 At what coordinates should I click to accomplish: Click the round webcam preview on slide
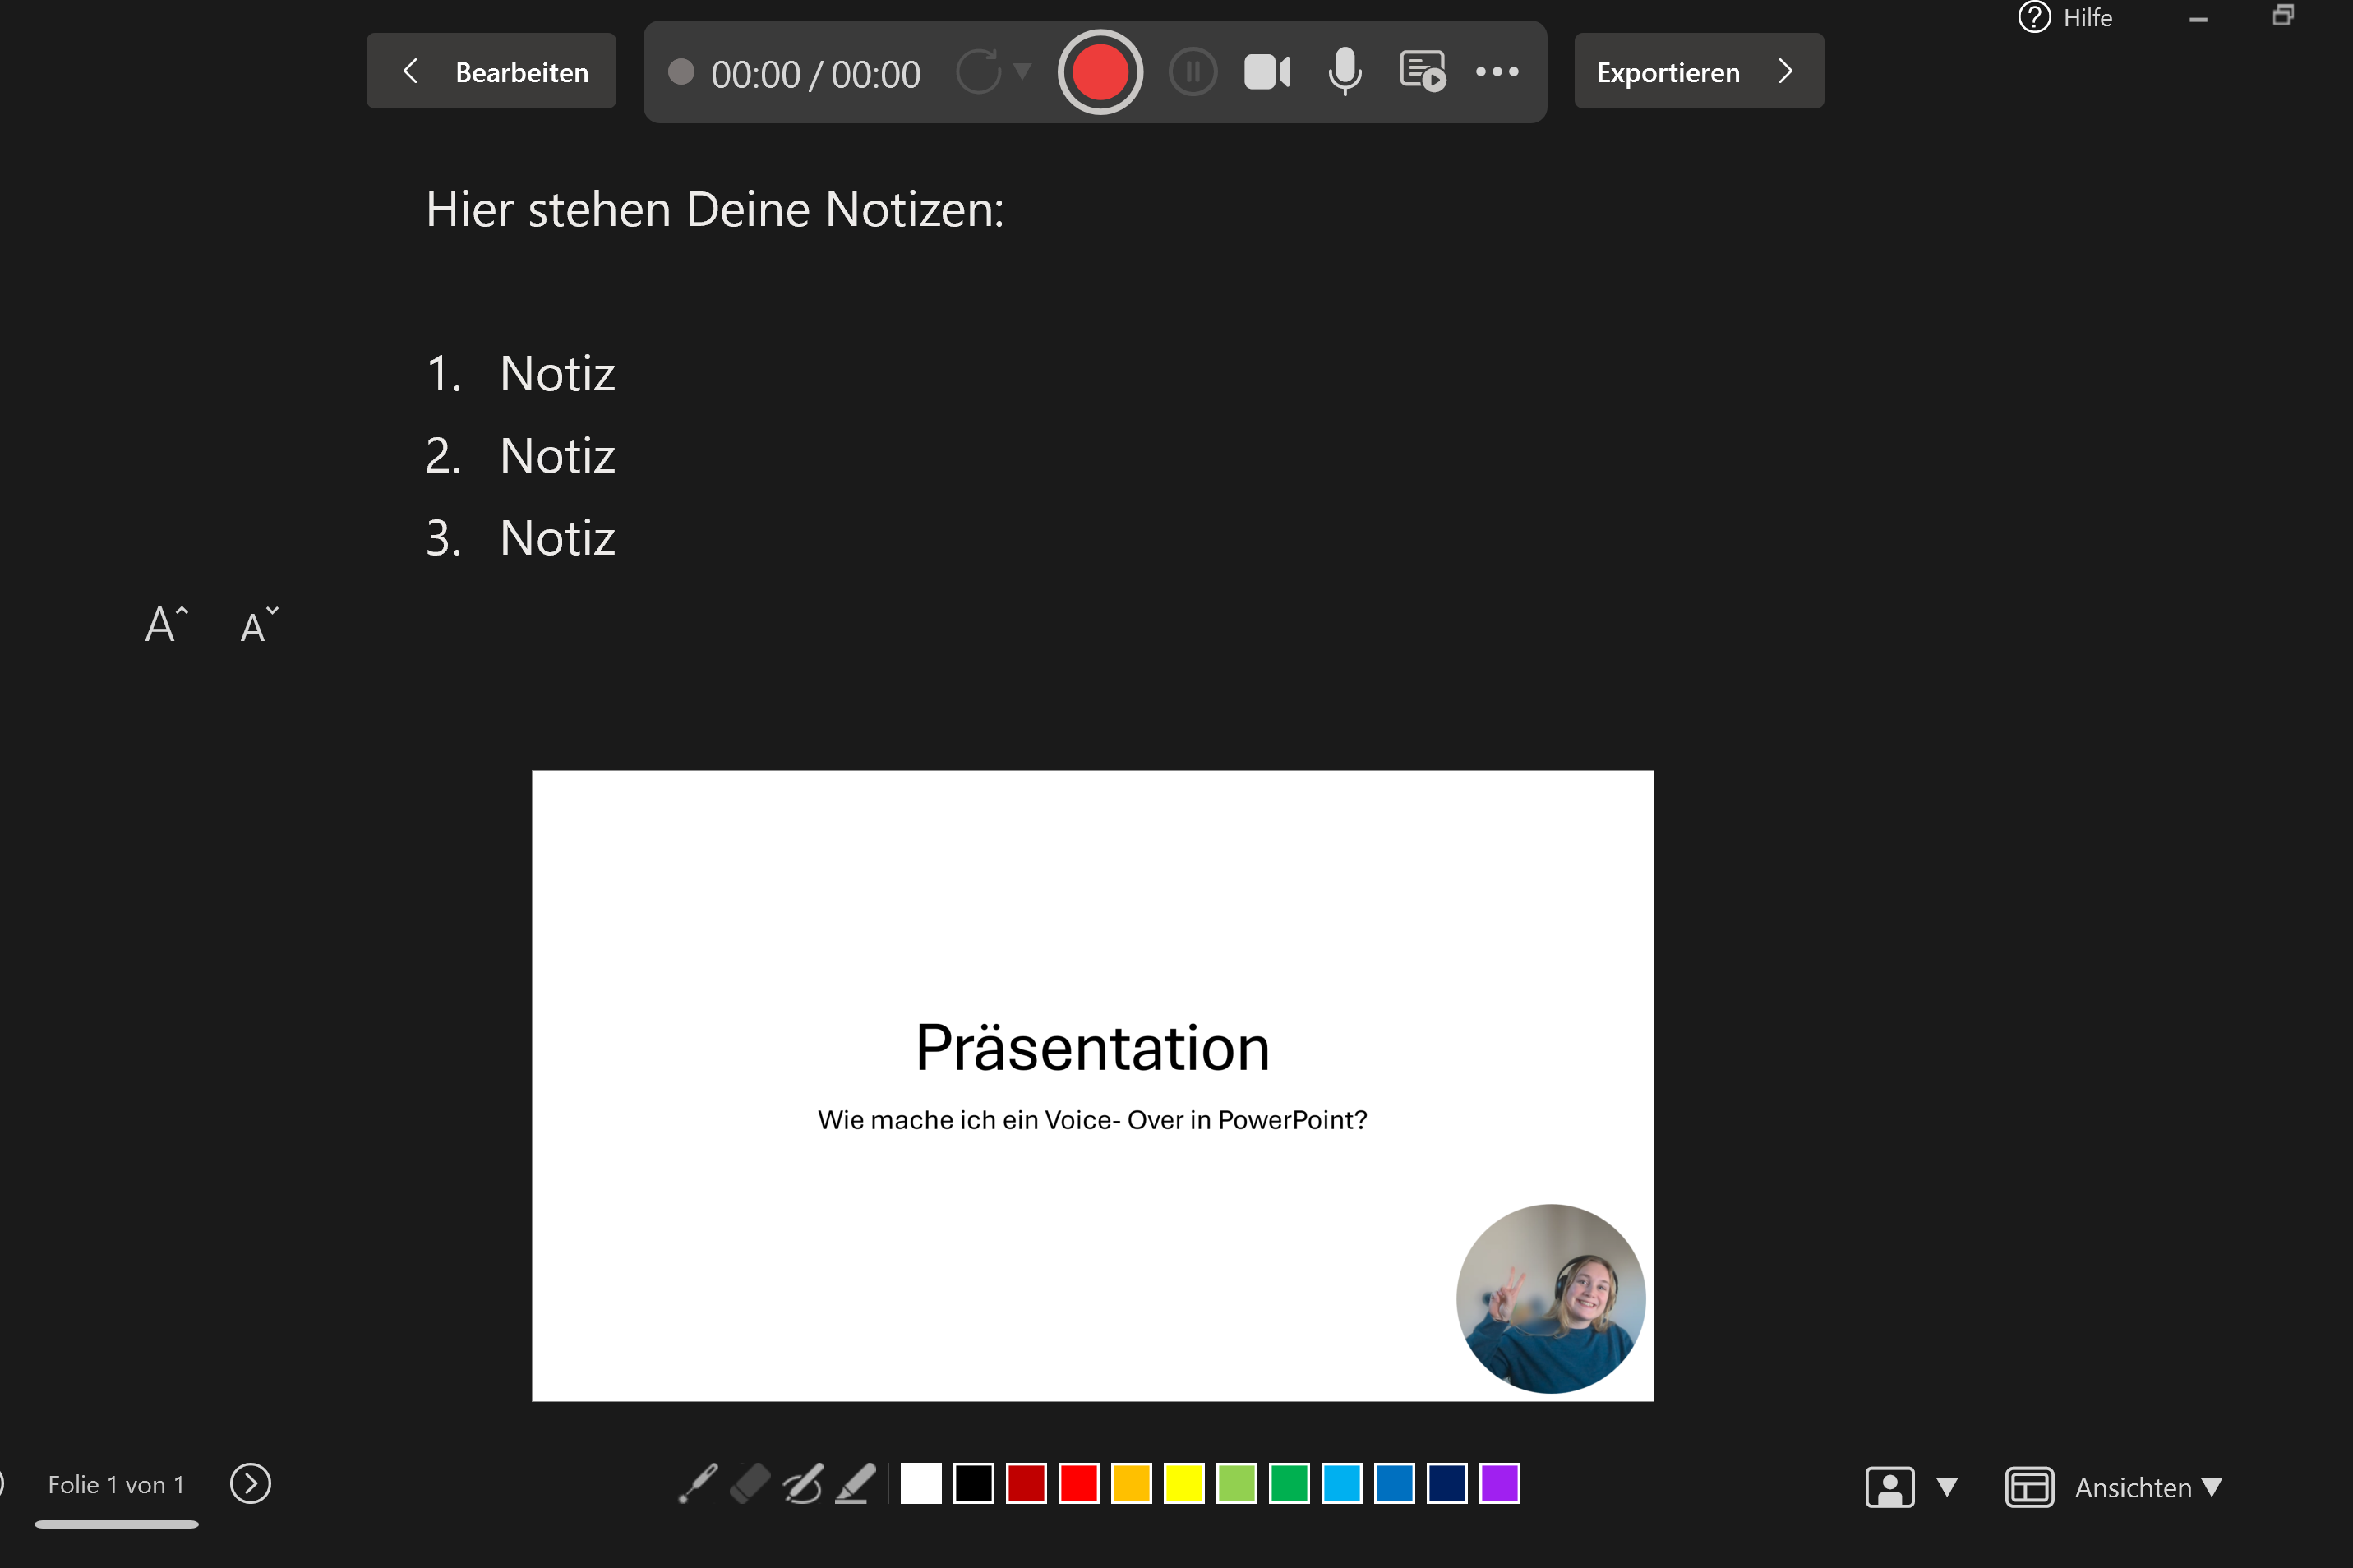pyautogui.click(x=1551, y=1298)
